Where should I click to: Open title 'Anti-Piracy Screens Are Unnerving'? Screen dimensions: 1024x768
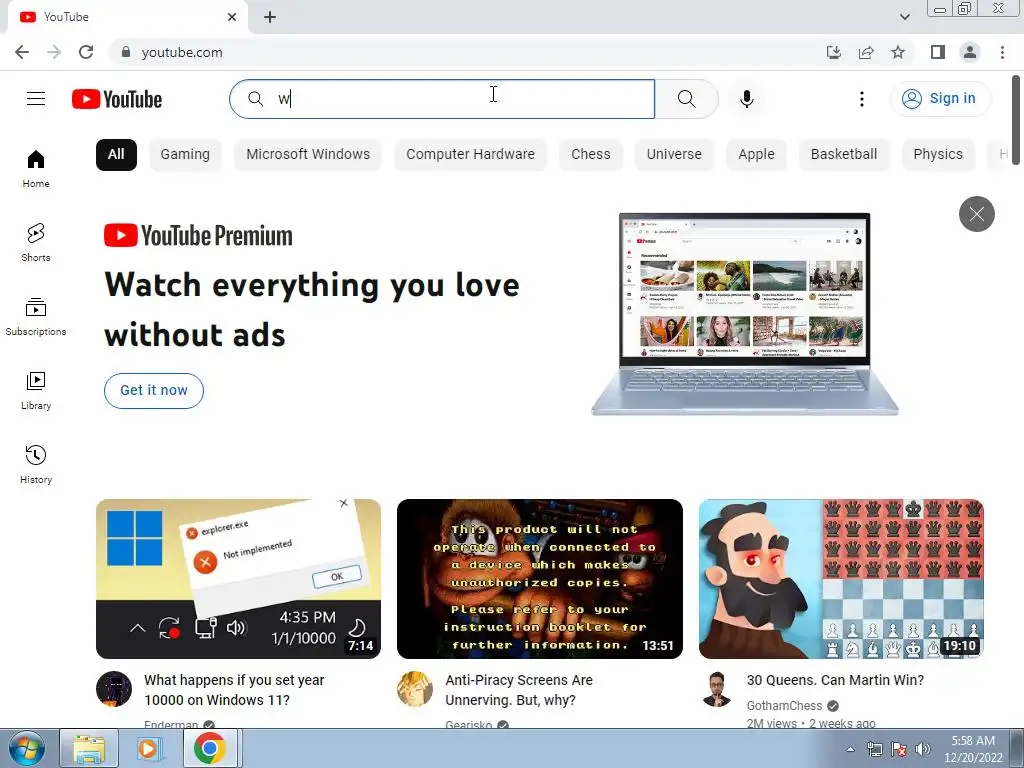click(x=519, y=690)
